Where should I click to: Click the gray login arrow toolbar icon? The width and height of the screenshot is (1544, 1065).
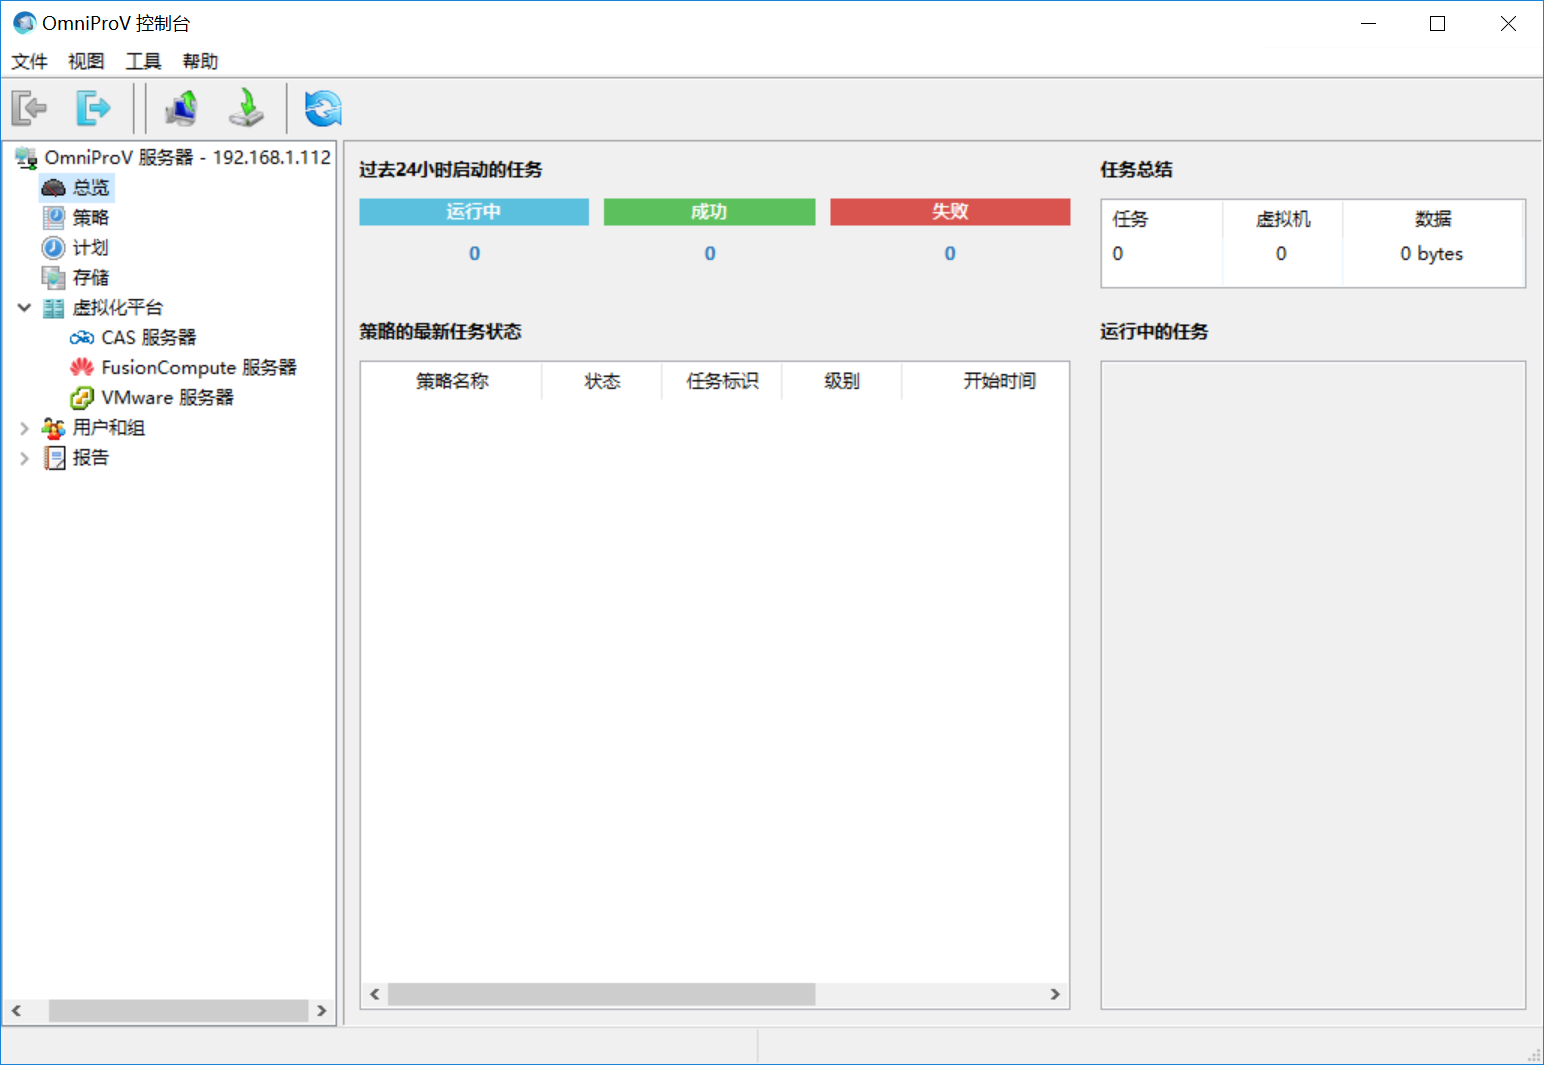click(30, 108)
